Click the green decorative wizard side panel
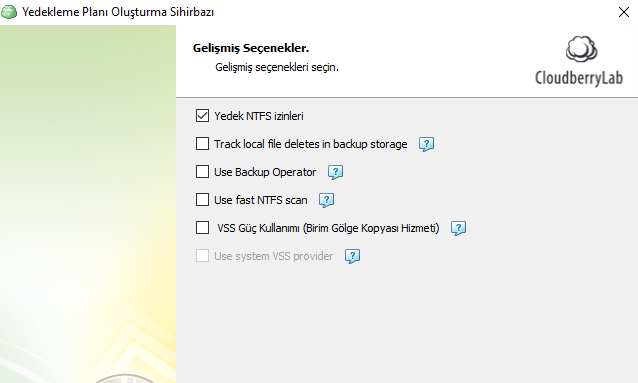Image resolution: width=638 pixels, height=383 pixels. pyautogui.click(x=88, y=204)
